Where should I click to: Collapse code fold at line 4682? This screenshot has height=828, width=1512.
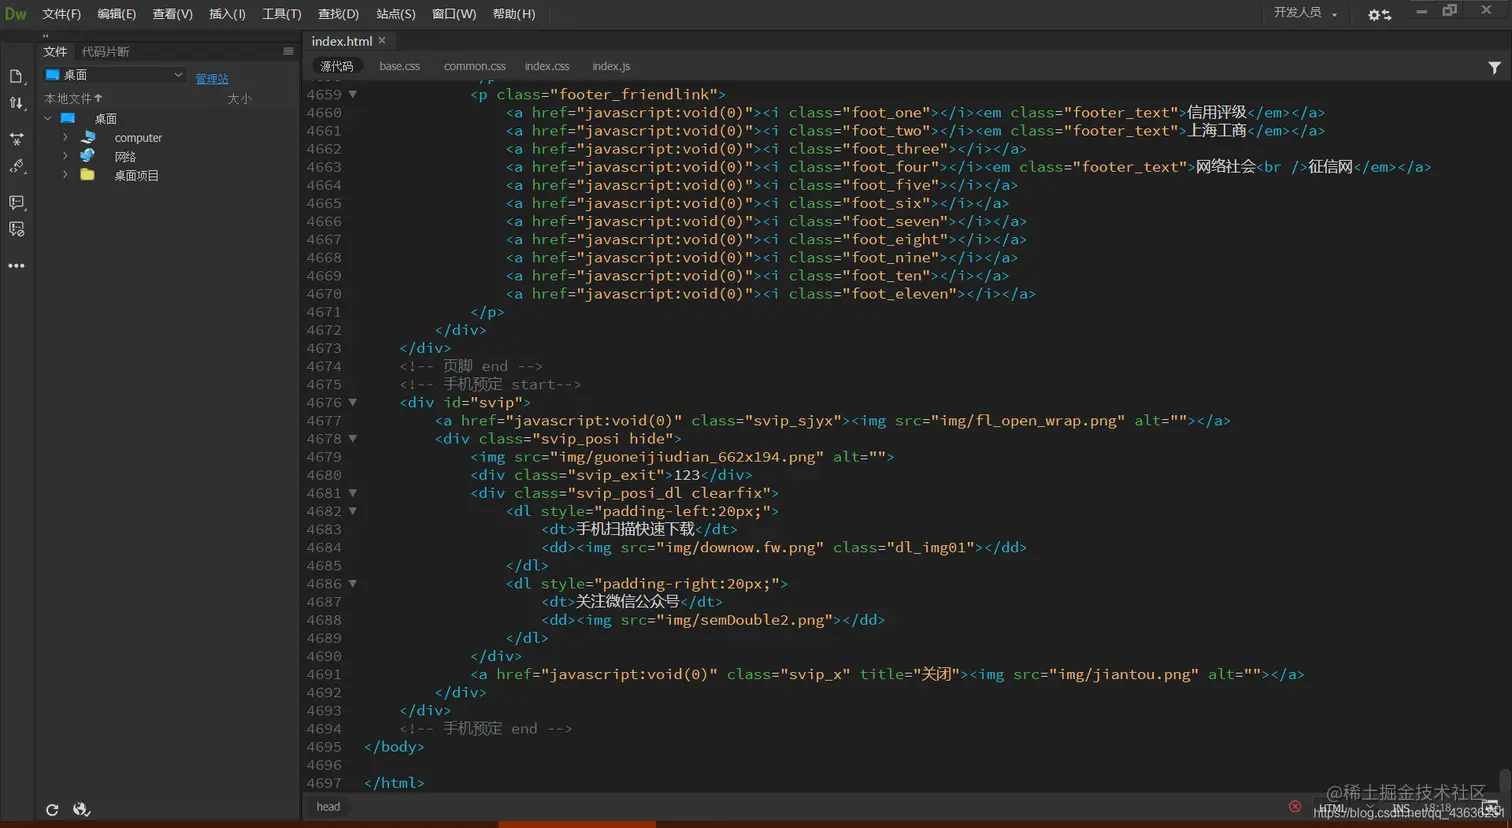(352, 511)
